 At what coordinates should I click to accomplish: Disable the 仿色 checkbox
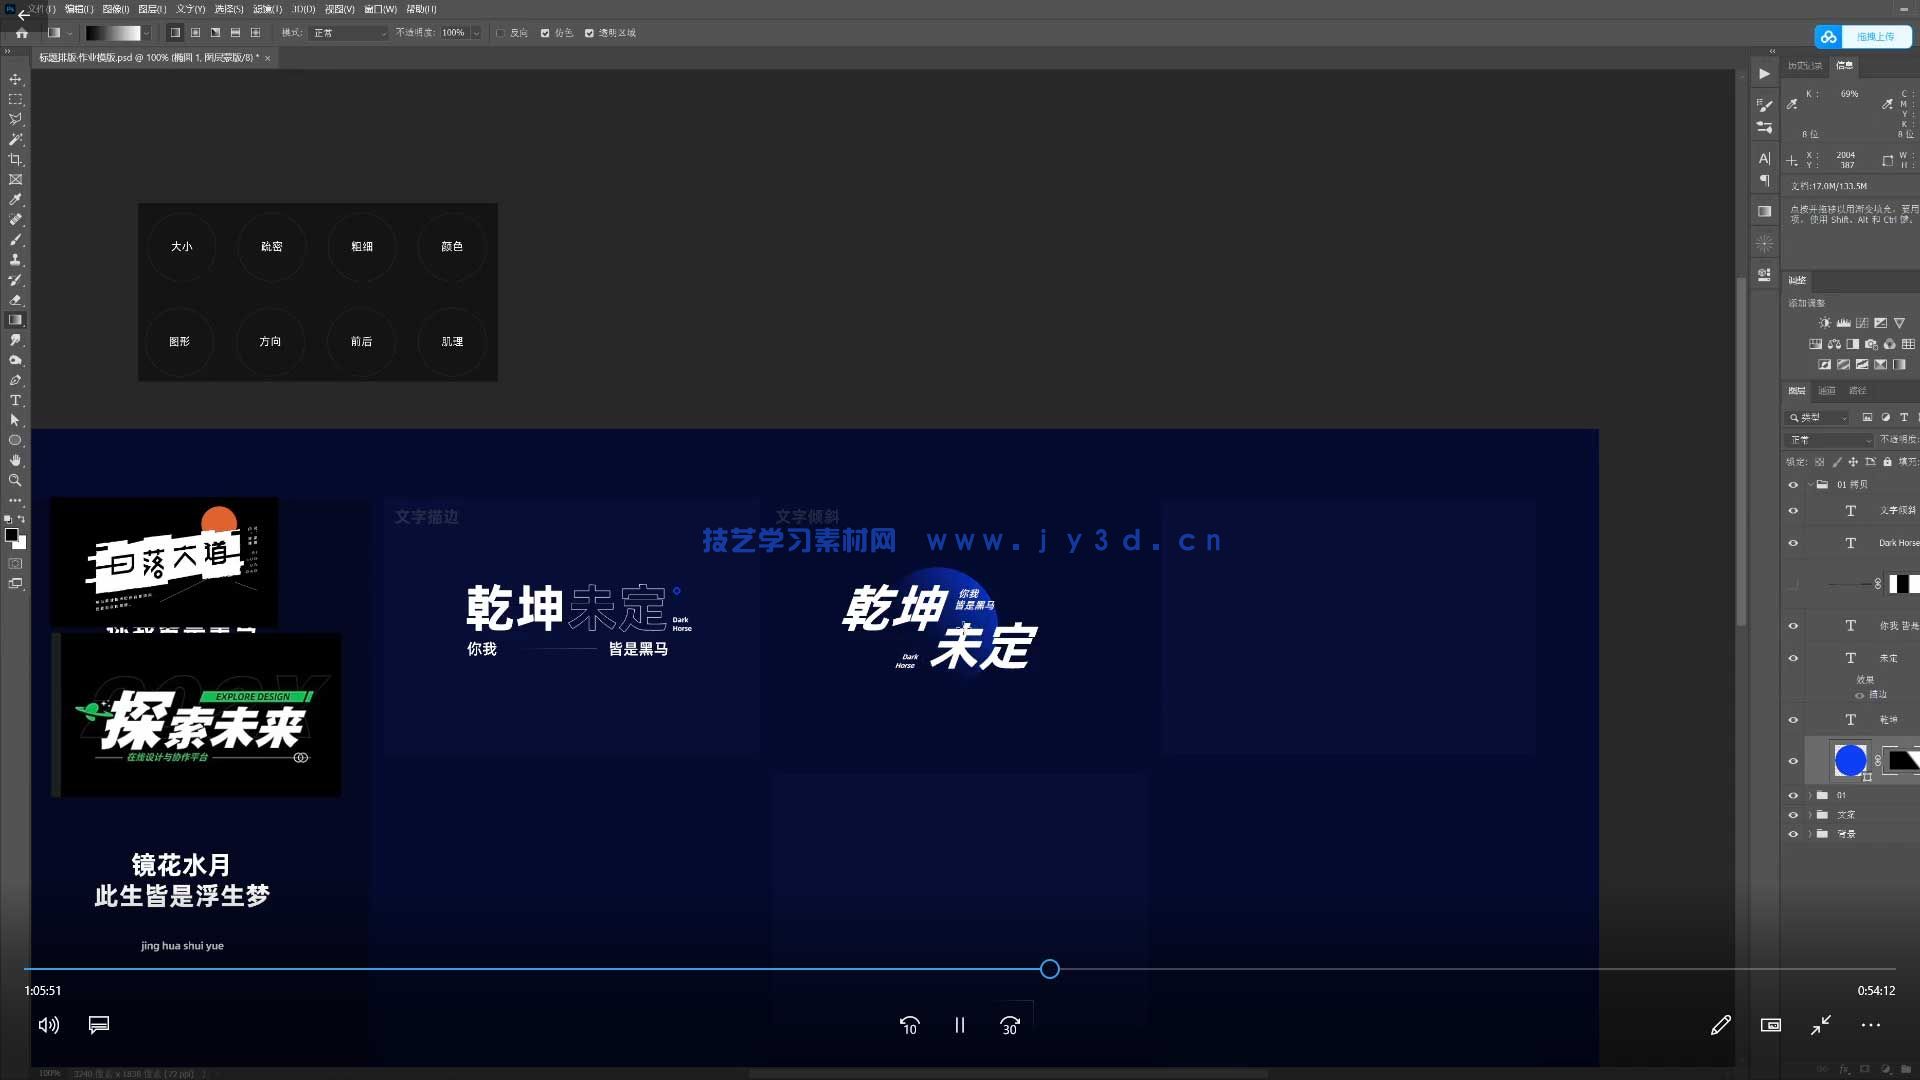546,33
